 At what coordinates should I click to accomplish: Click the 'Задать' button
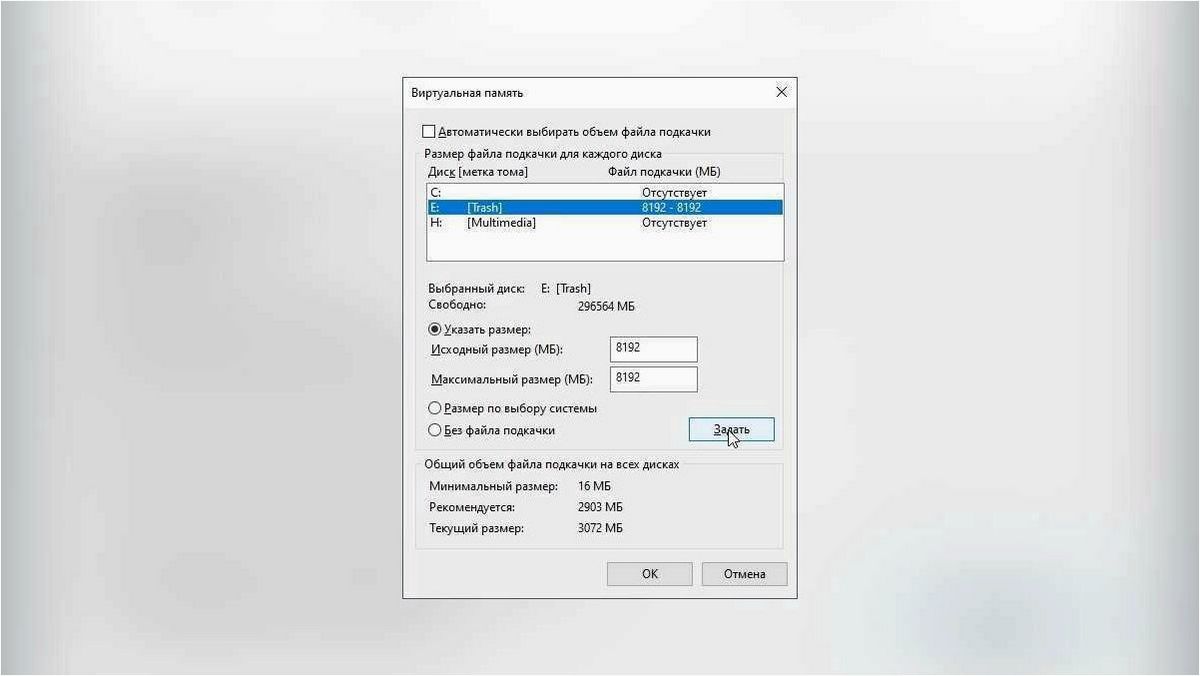731,430
